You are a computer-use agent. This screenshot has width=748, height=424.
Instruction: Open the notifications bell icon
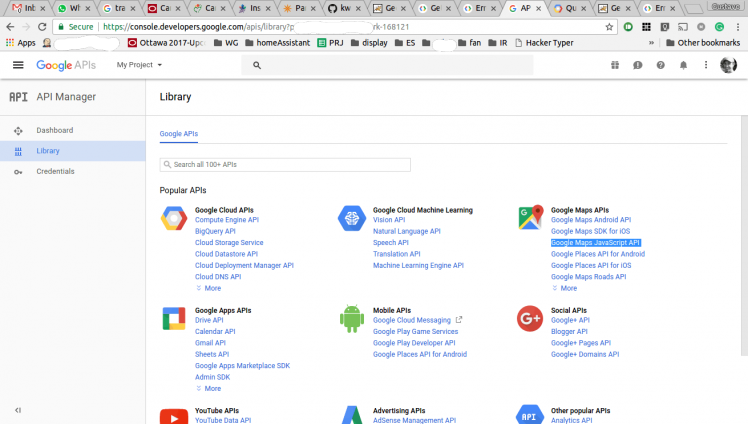tap(684, 65)
